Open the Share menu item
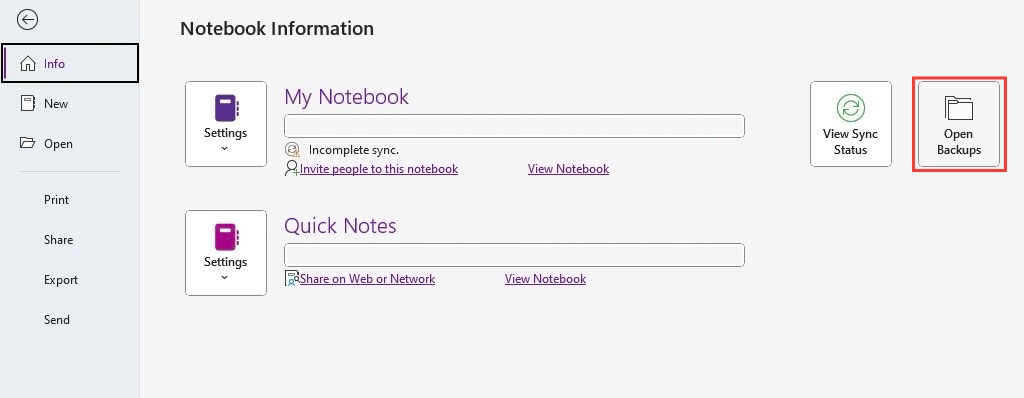Image resolution: width=1024 pixels, height=398 pixels. (x=58, y=240)
